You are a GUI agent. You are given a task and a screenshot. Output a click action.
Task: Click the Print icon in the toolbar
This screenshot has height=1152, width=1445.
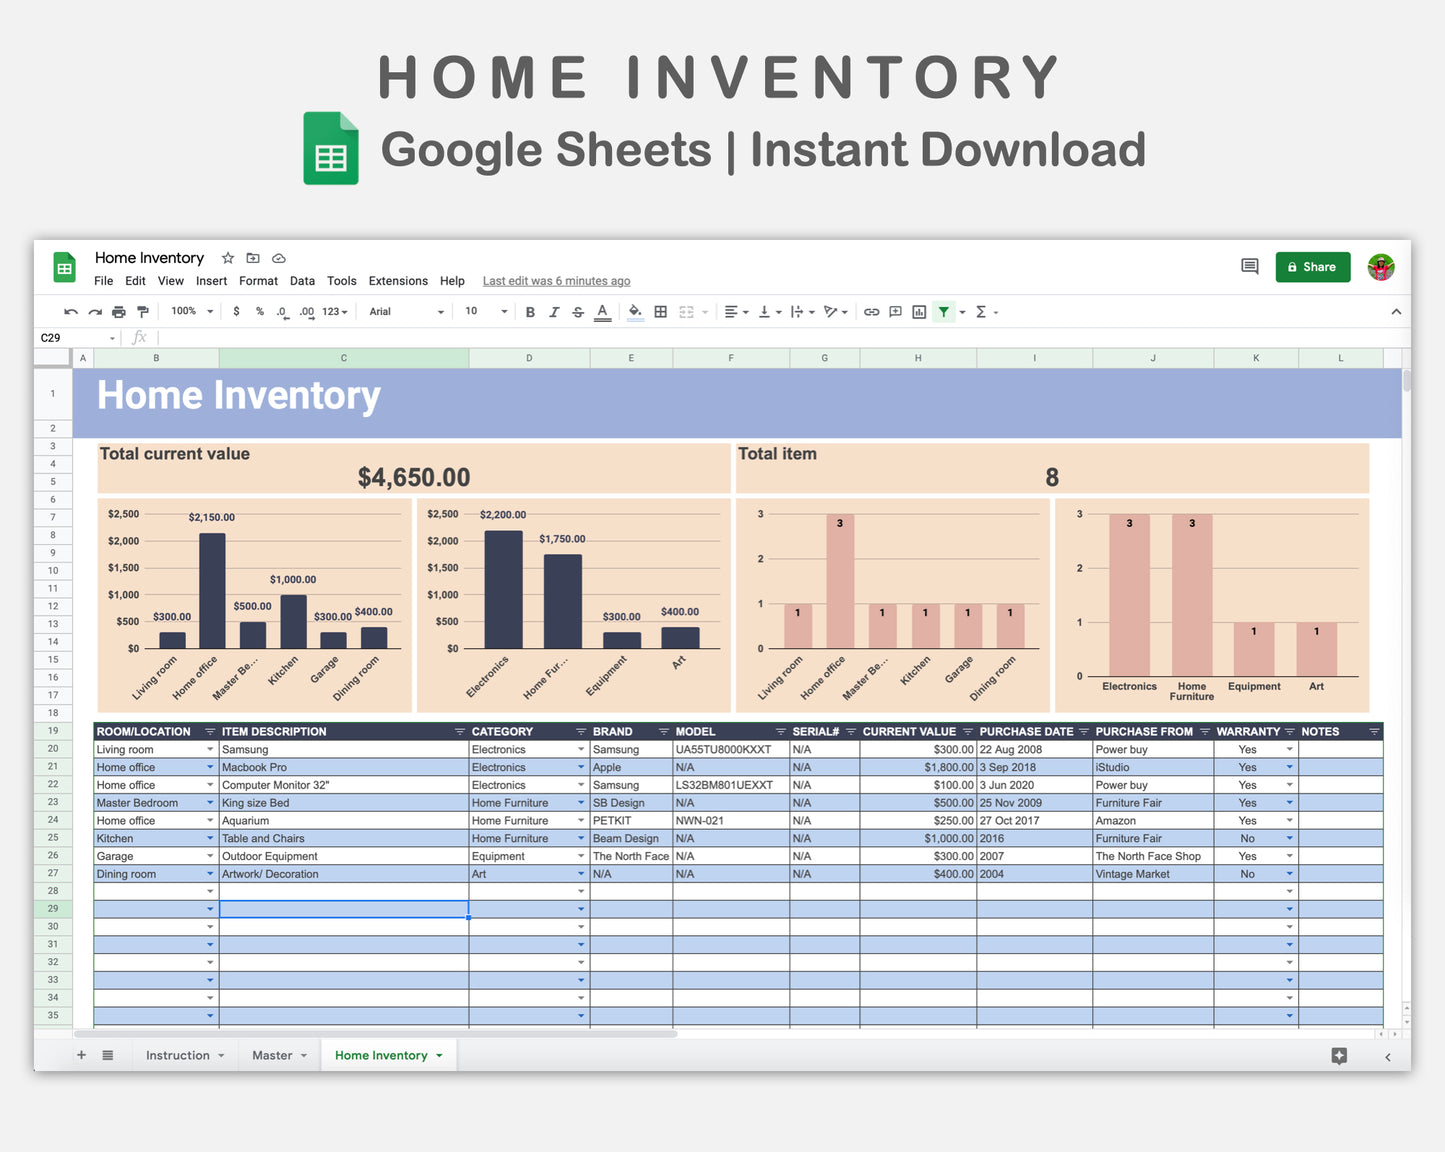(118, 311)
